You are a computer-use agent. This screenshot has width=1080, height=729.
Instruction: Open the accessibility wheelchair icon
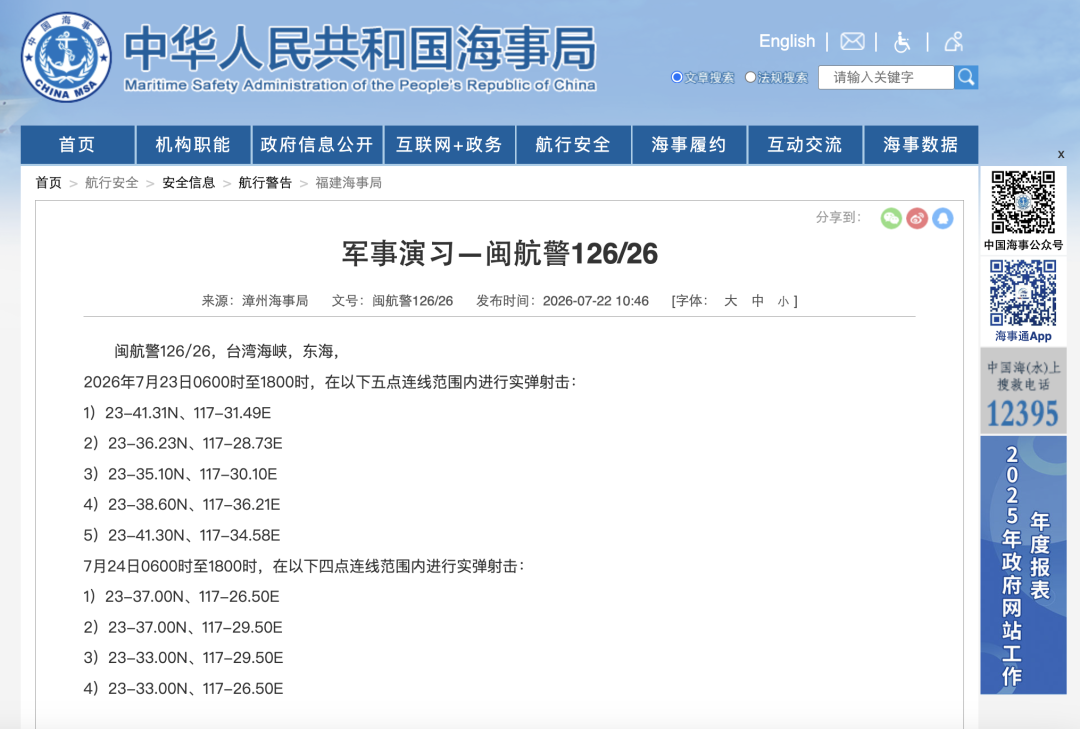click(902, 42)
